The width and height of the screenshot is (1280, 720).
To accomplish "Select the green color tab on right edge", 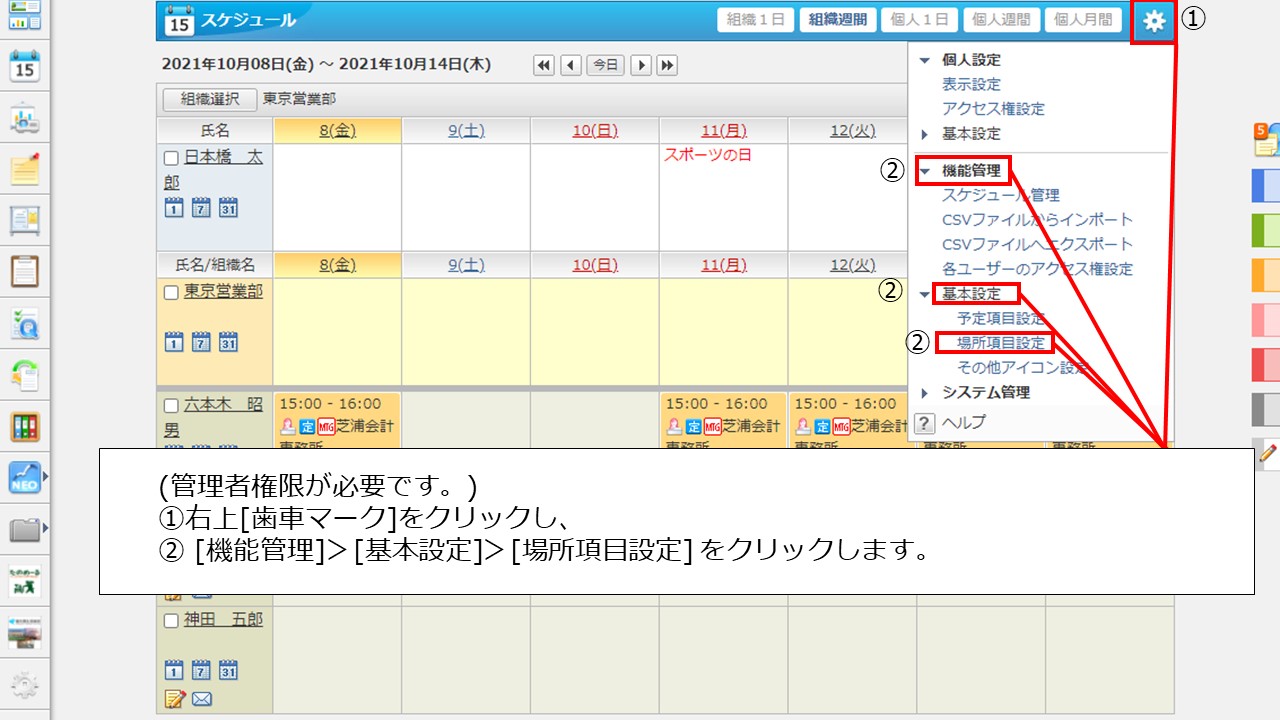I will (x=1265, y=230).
